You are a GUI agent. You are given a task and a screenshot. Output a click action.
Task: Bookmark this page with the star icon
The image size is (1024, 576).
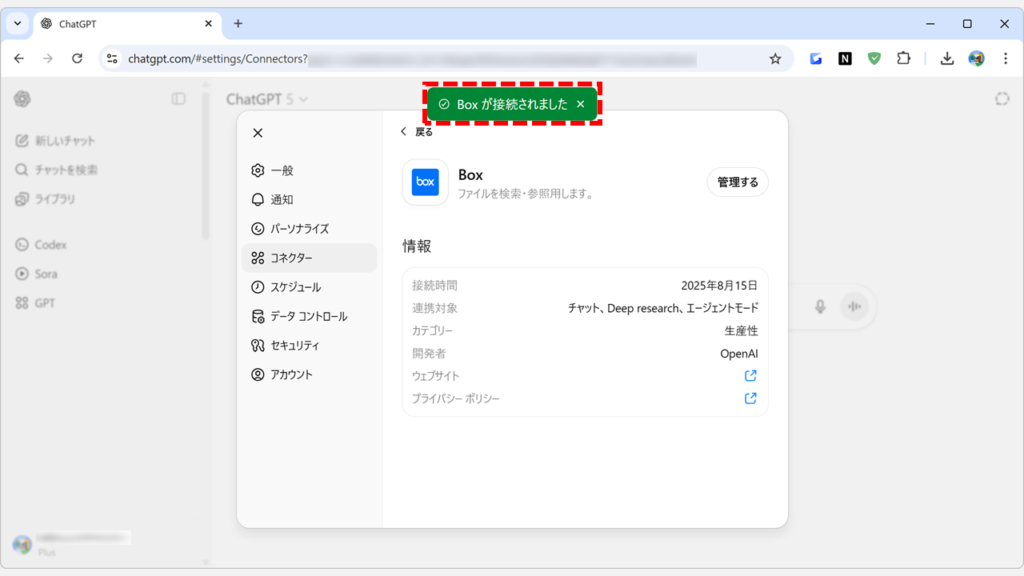775,59
